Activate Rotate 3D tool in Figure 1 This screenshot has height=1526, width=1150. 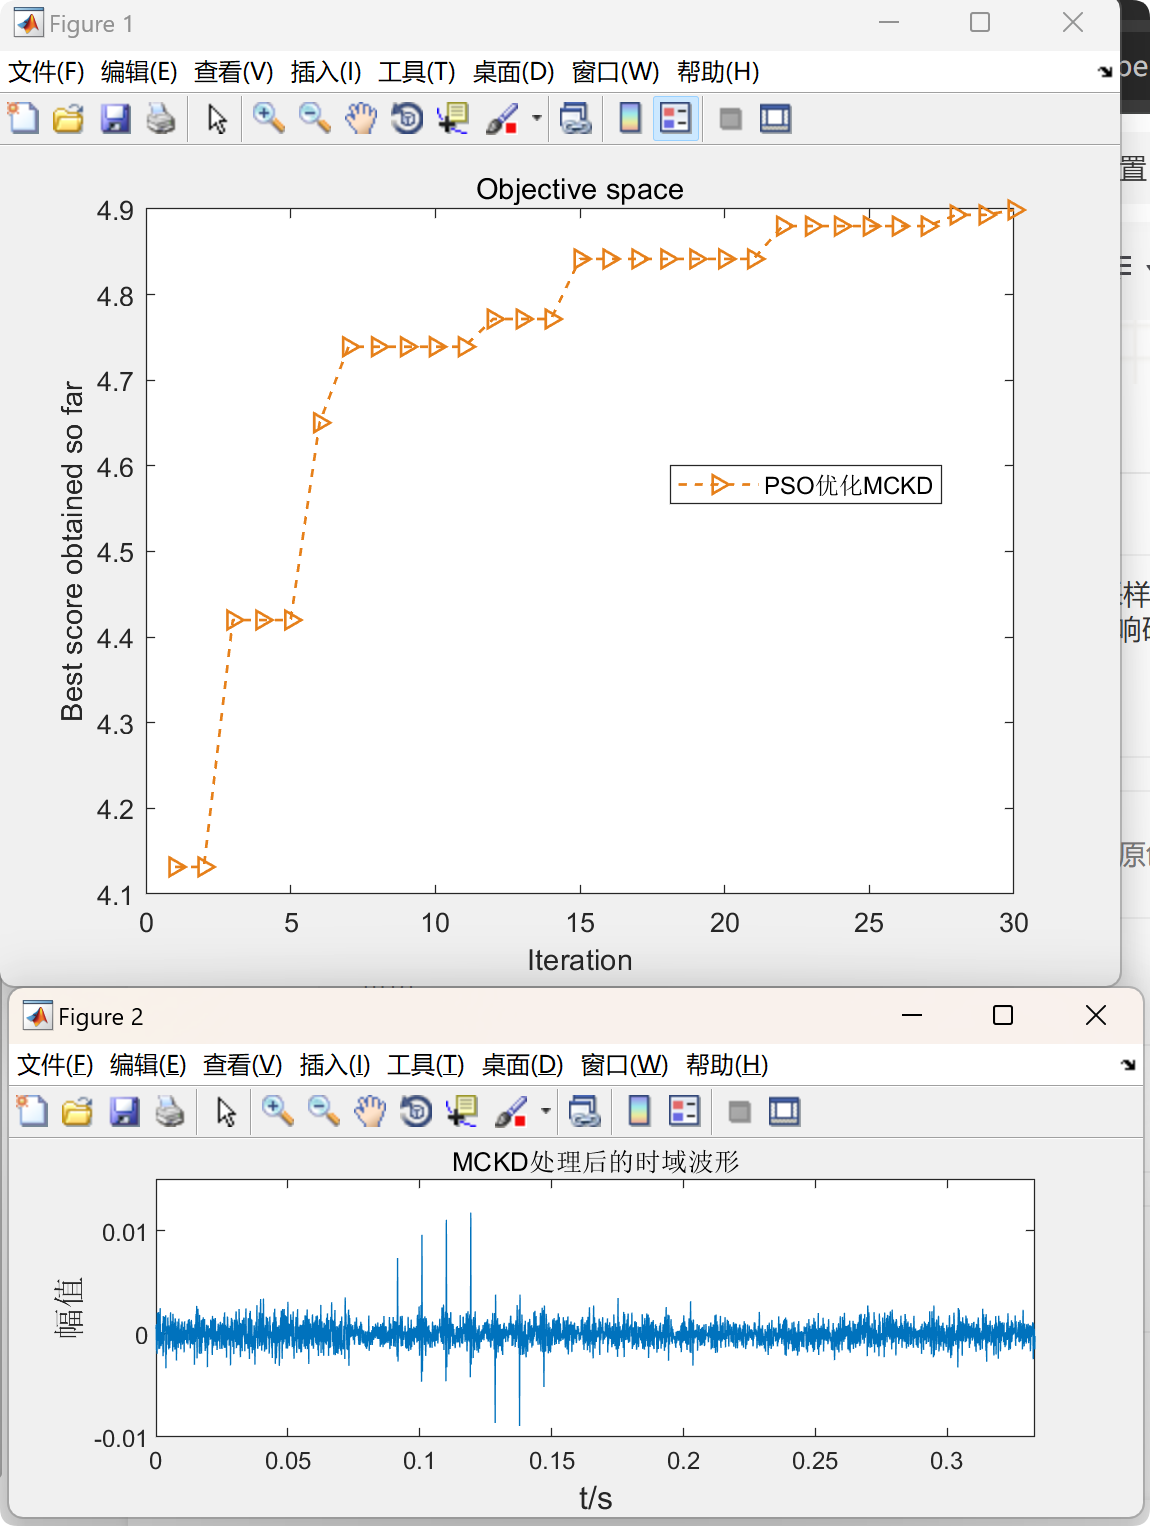[407, 118]
